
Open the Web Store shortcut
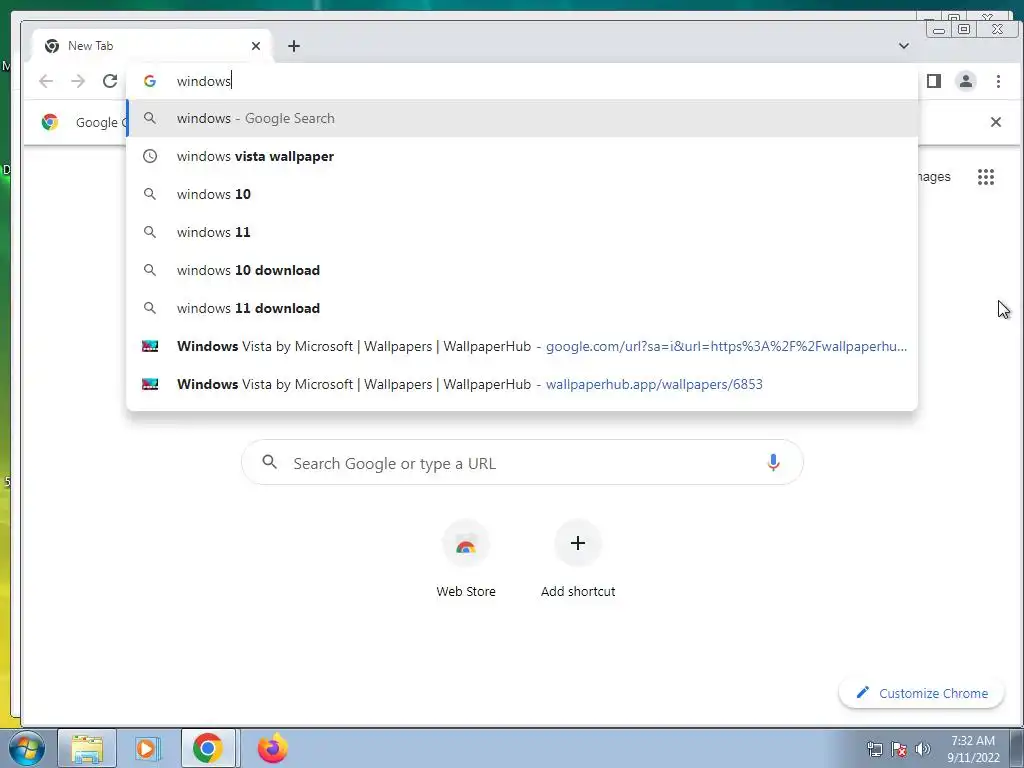[x=466, y=559]
